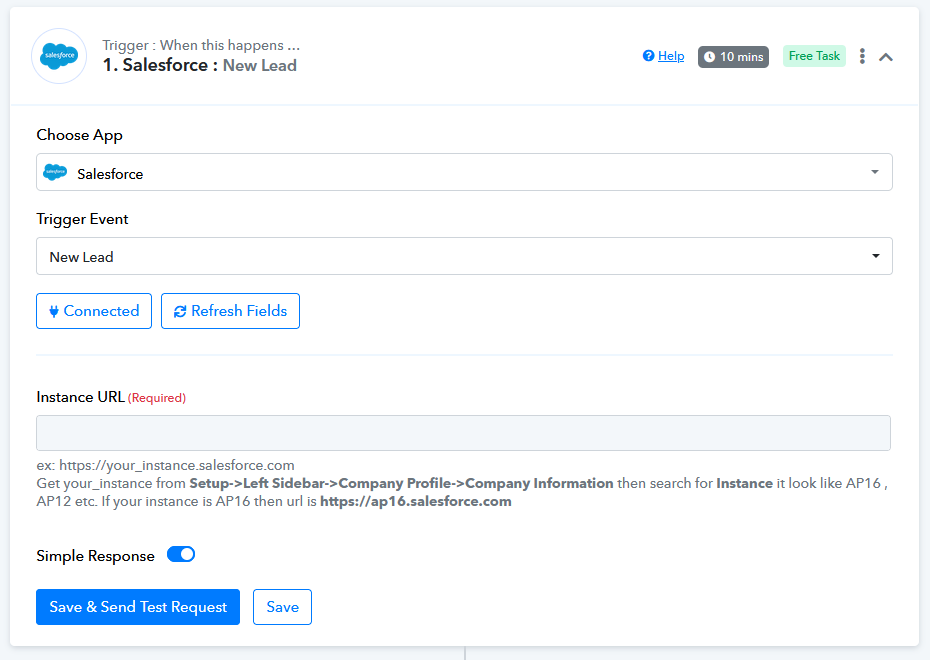Collapse the trigger step with the chevron
The width and height of the screenshot is (930, 660).
pyautogui.click(x=886, y=57)
